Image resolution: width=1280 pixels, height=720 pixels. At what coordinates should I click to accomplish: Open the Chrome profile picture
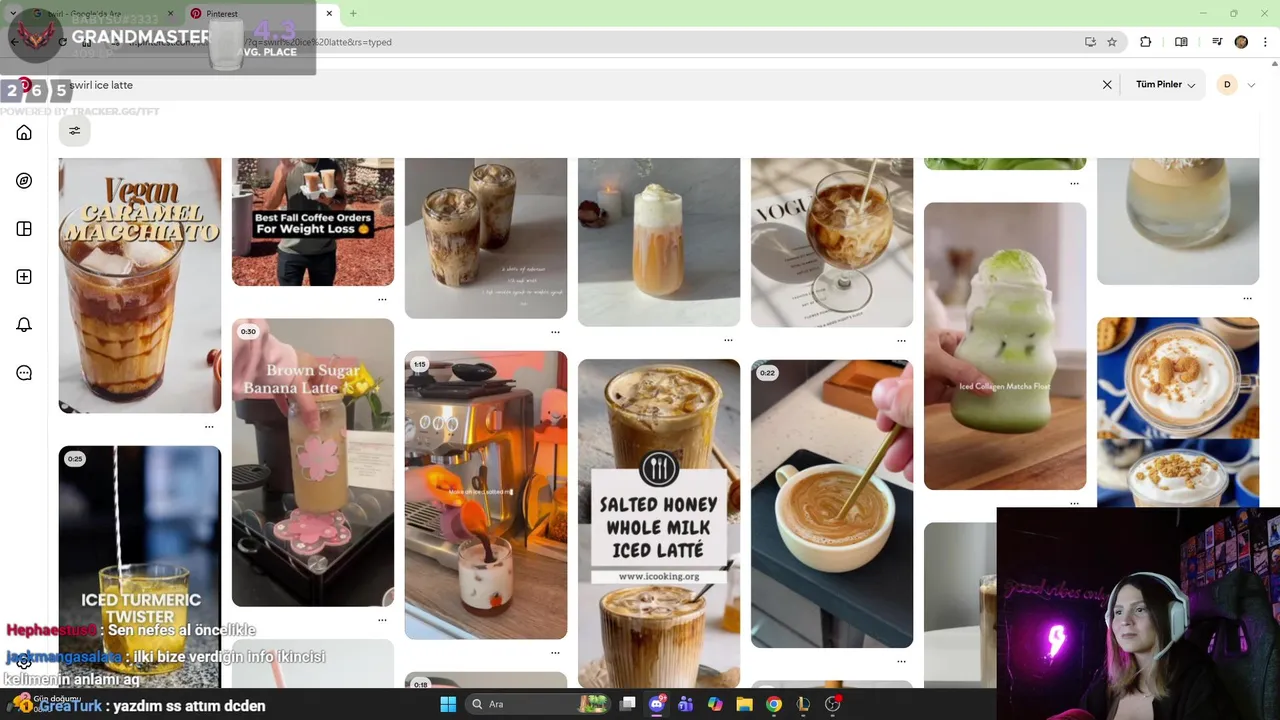[x=1241, y=42]
